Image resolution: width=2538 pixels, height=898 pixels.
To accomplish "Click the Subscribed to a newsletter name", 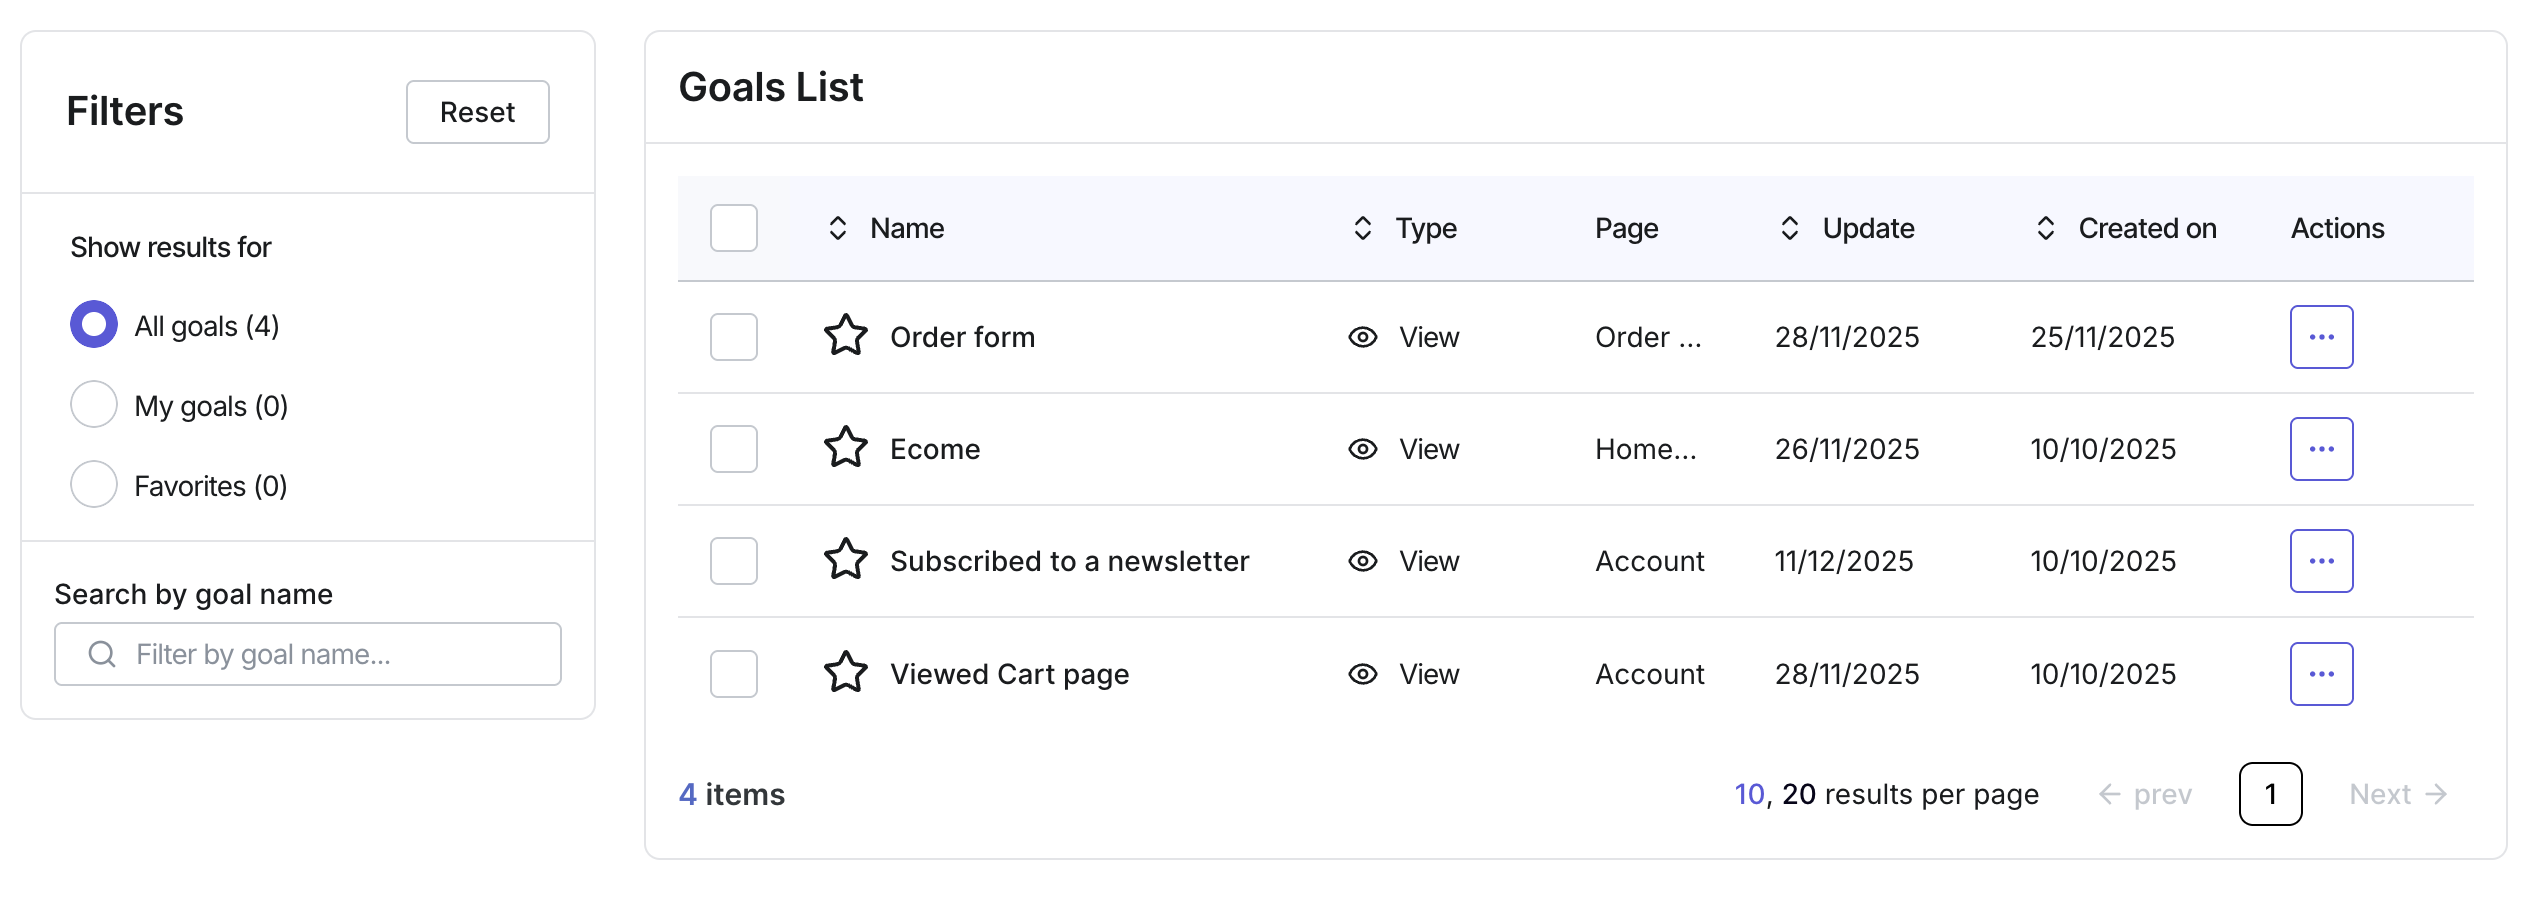I will click(x=1069, y=561).
